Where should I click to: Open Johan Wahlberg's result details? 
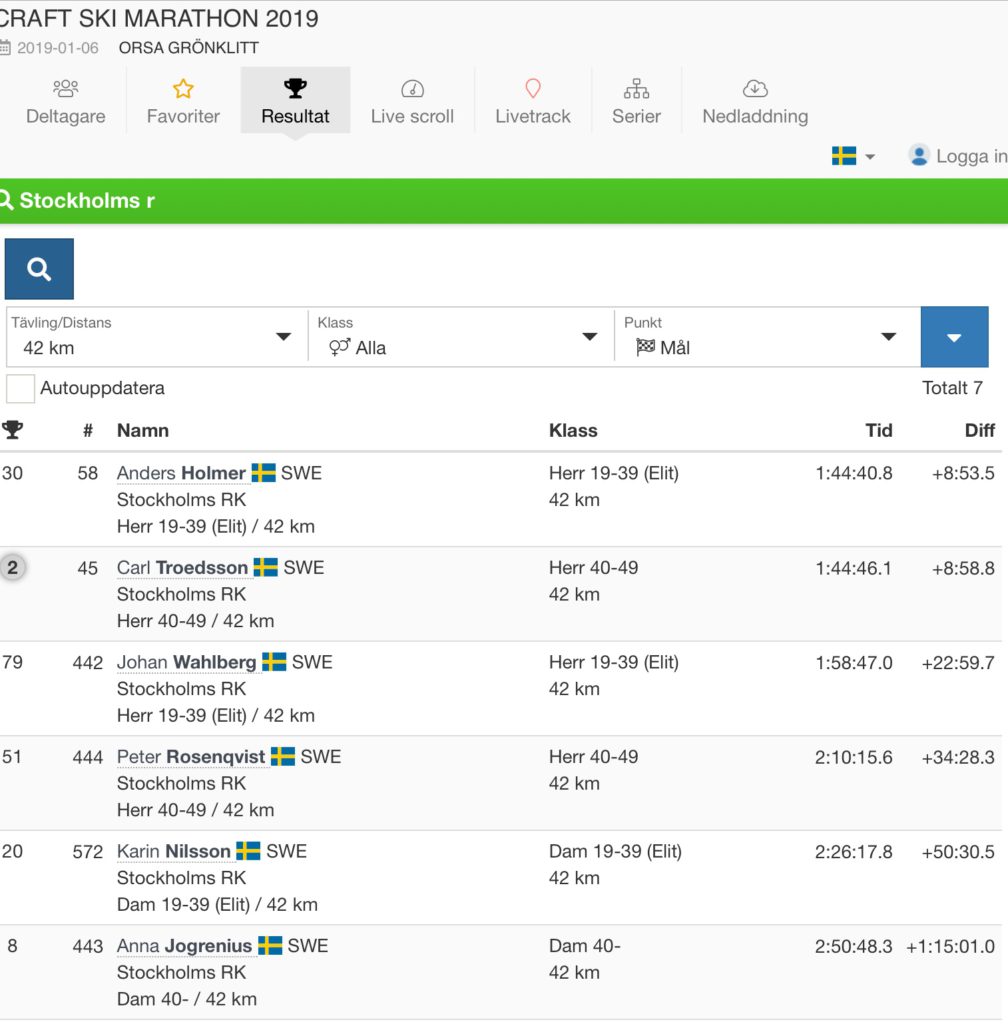[187, 662]
